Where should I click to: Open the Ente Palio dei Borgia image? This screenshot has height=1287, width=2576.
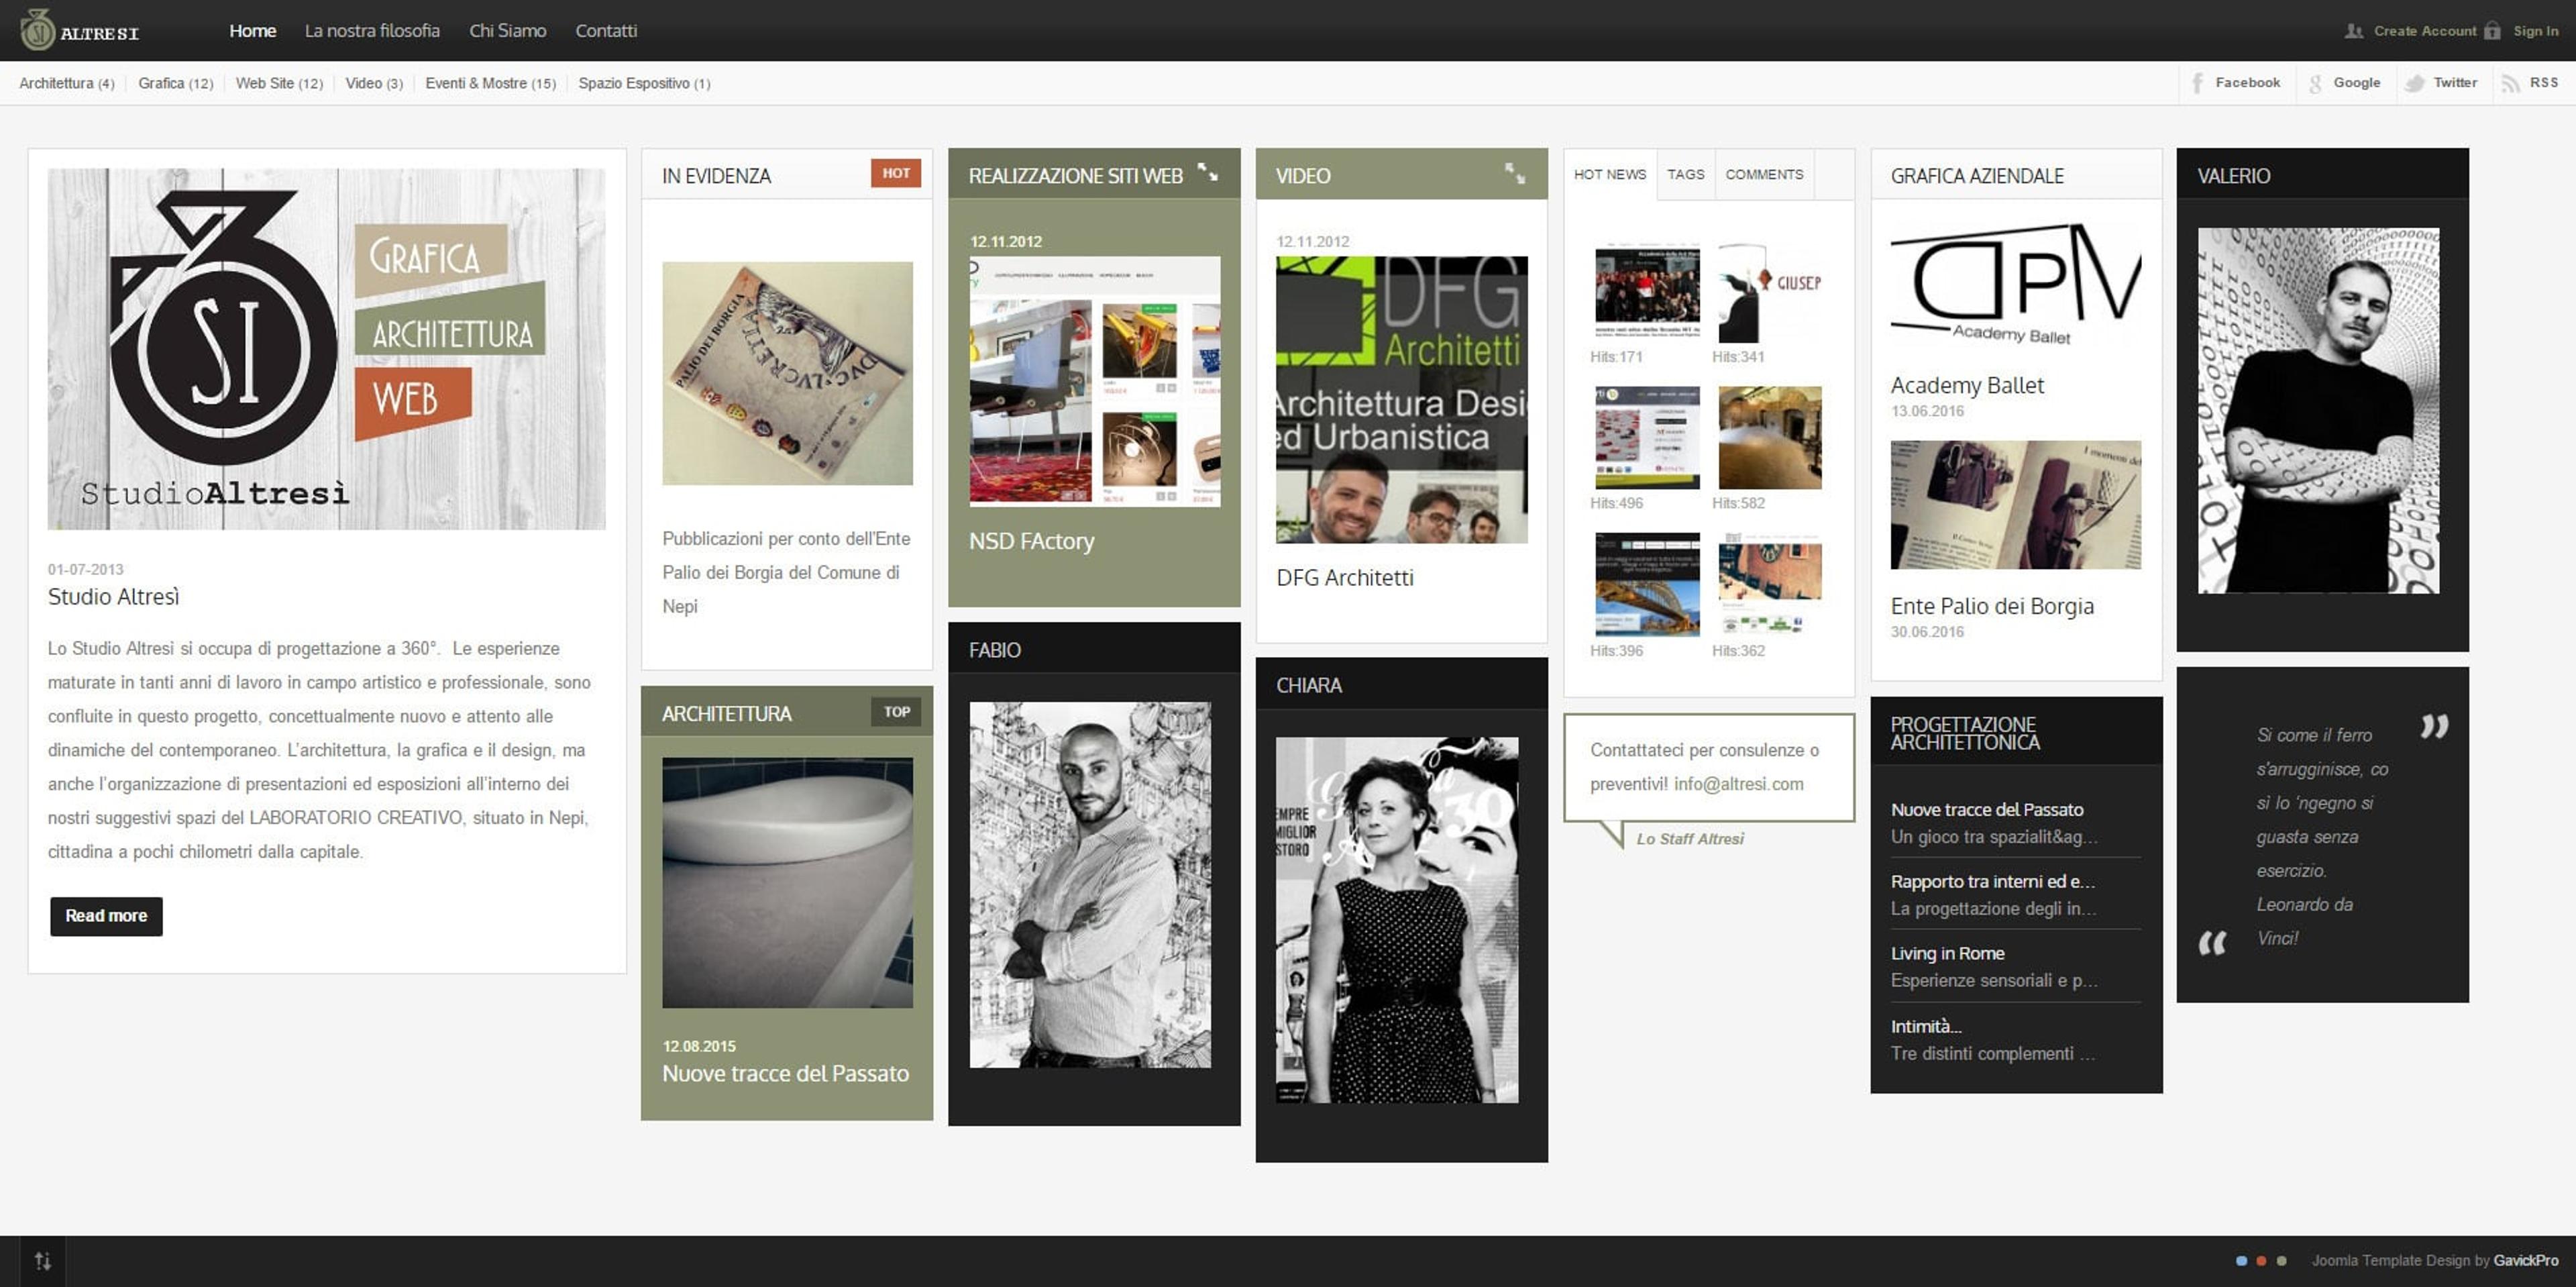pyautogui.click(x=2015, y=505)
